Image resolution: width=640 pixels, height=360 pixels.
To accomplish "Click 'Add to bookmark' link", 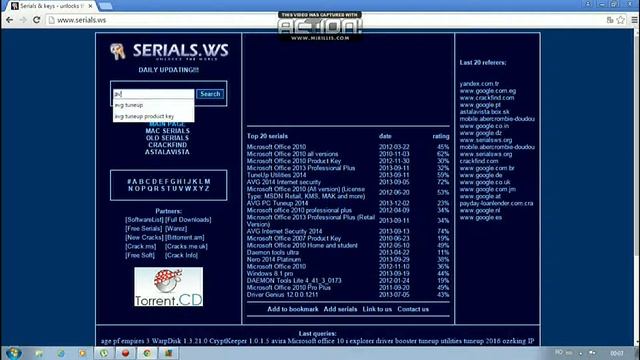I will point(293,309).
